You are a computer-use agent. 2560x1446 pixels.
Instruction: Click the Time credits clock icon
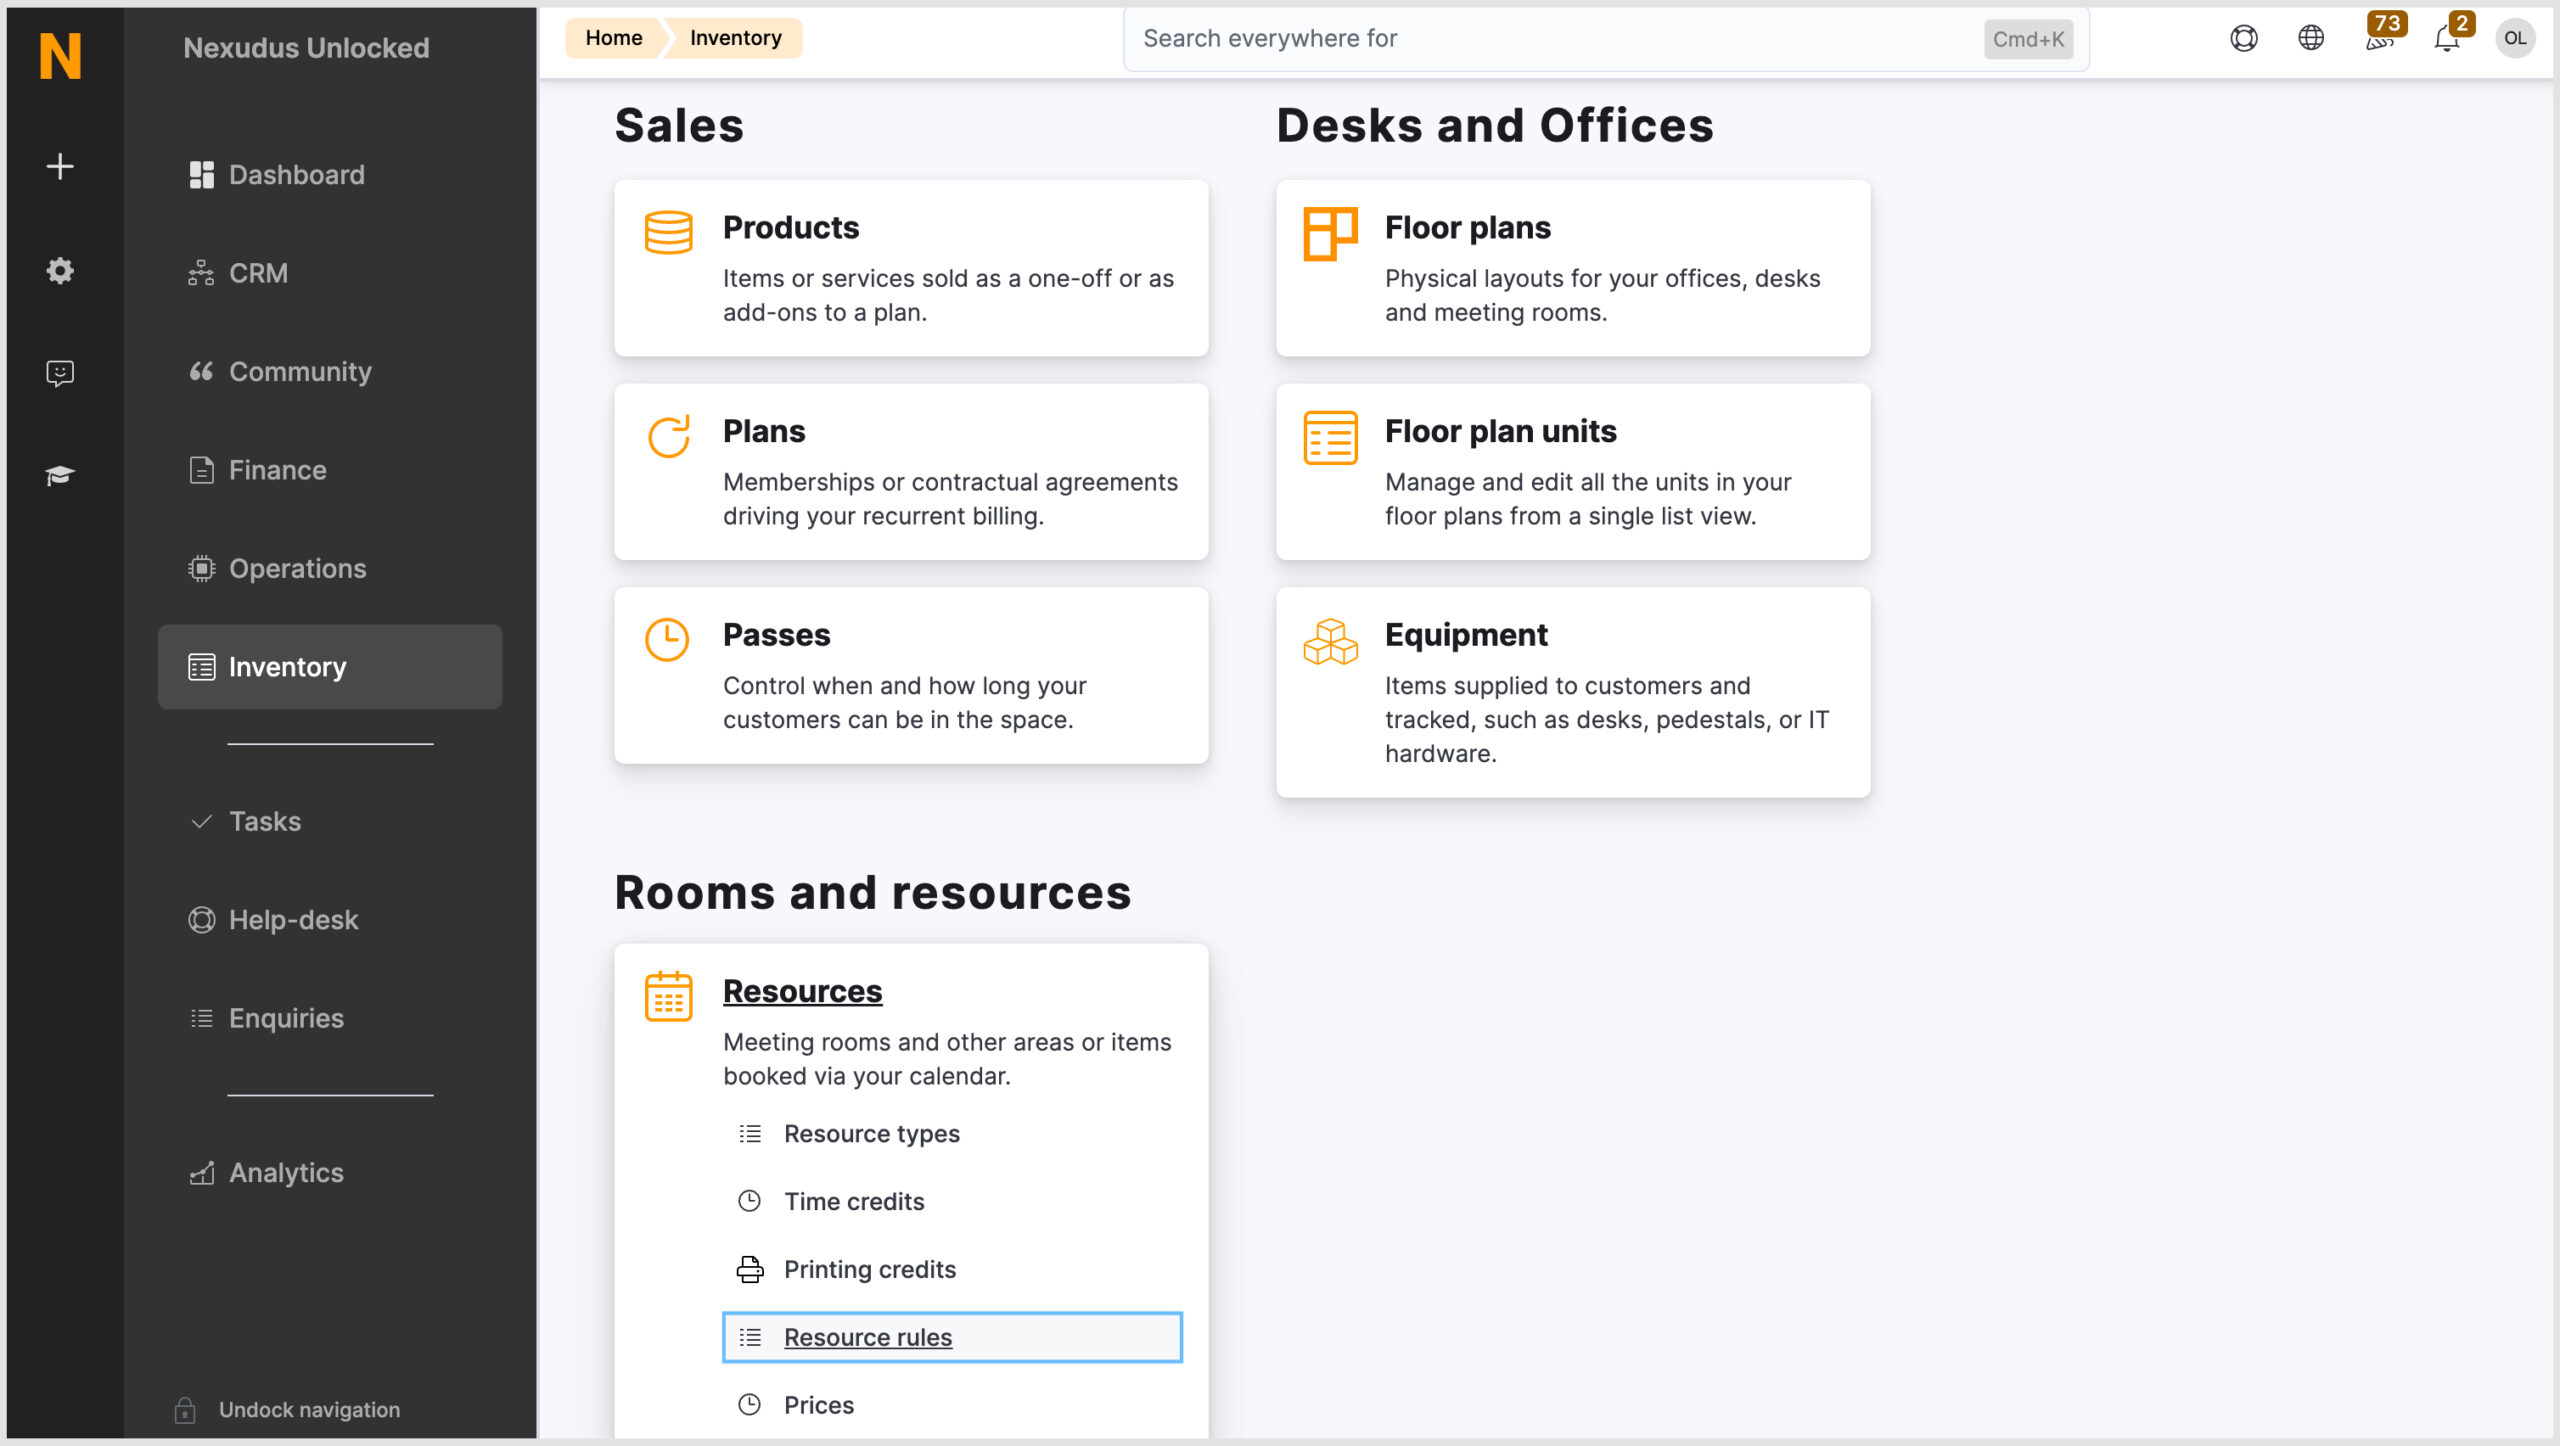pos(750,1201)
